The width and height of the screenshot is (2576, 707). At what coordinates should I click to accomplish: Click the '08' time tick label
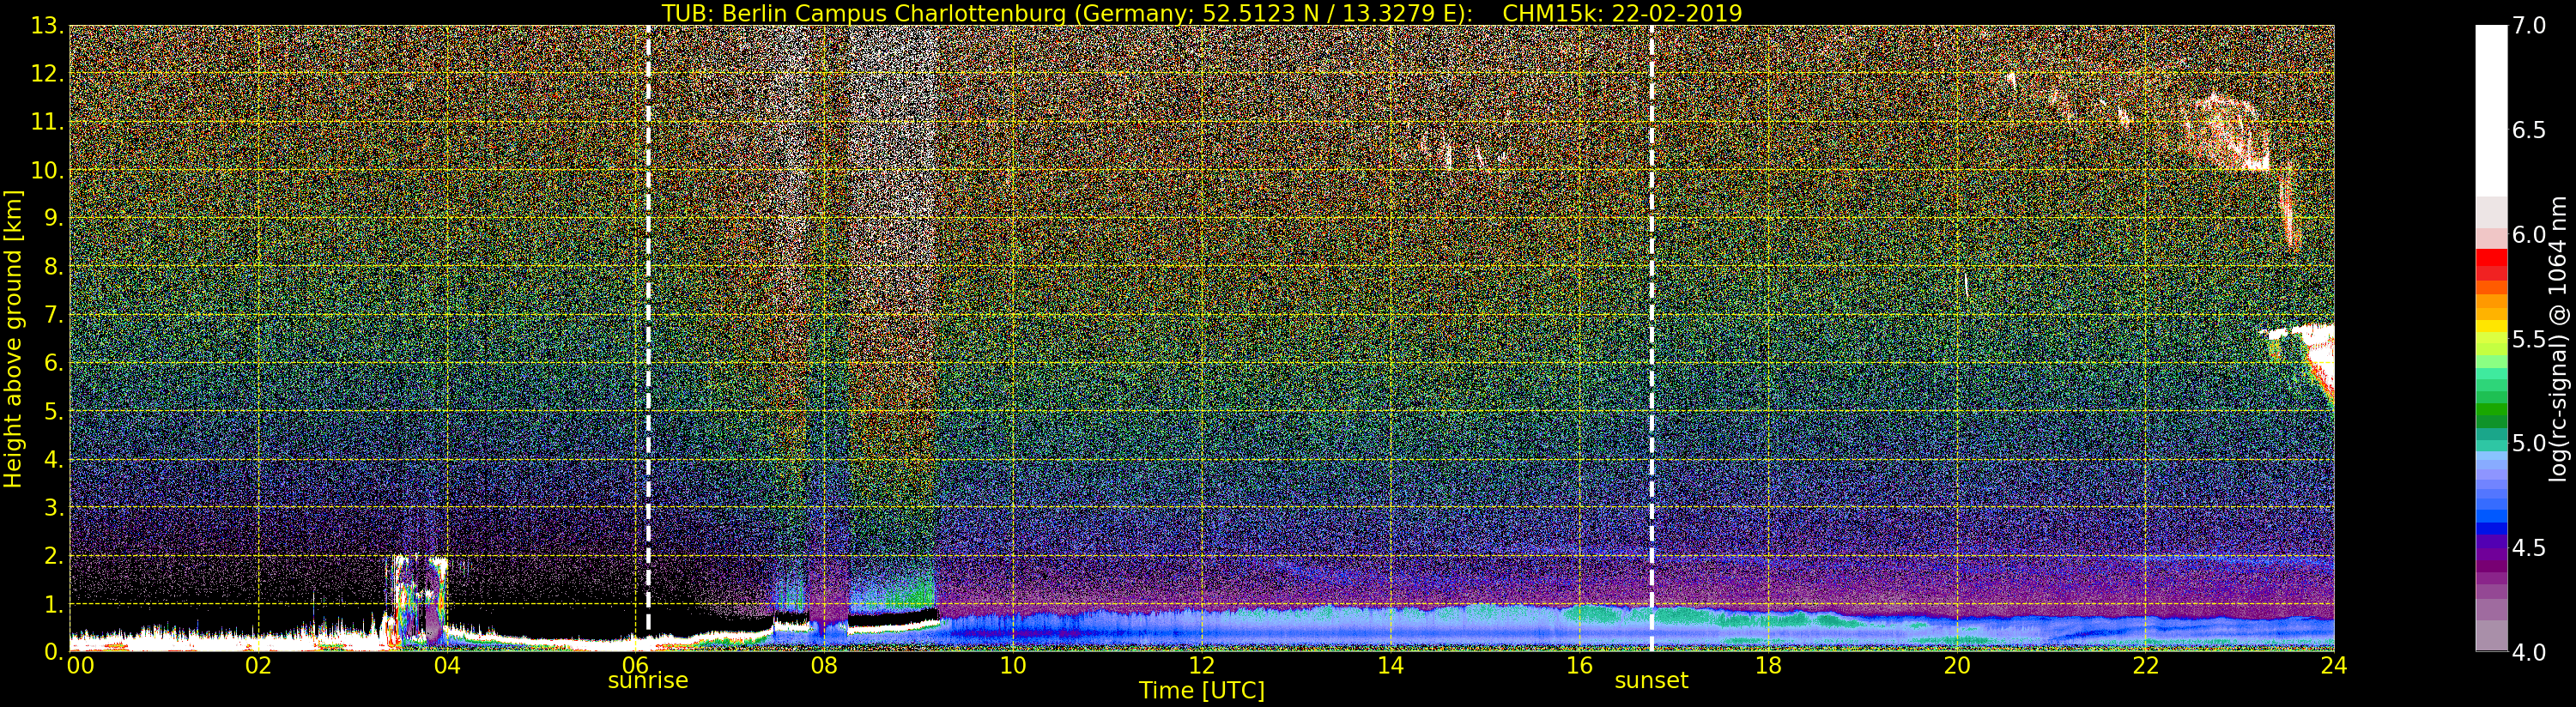point(824,666)
